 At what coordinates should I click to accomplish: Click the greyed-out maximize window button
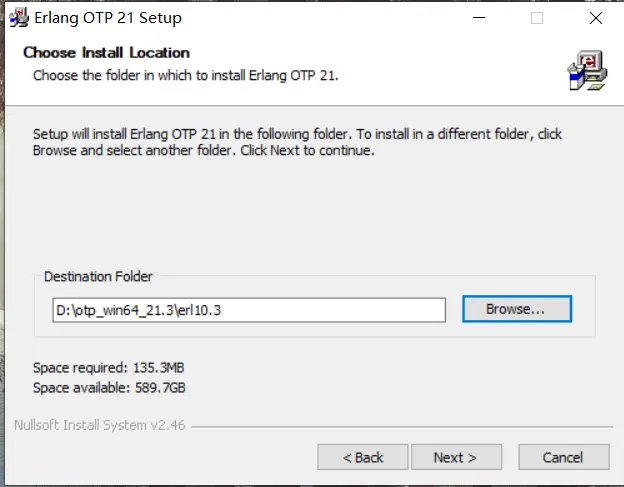[x=537, y=18]
